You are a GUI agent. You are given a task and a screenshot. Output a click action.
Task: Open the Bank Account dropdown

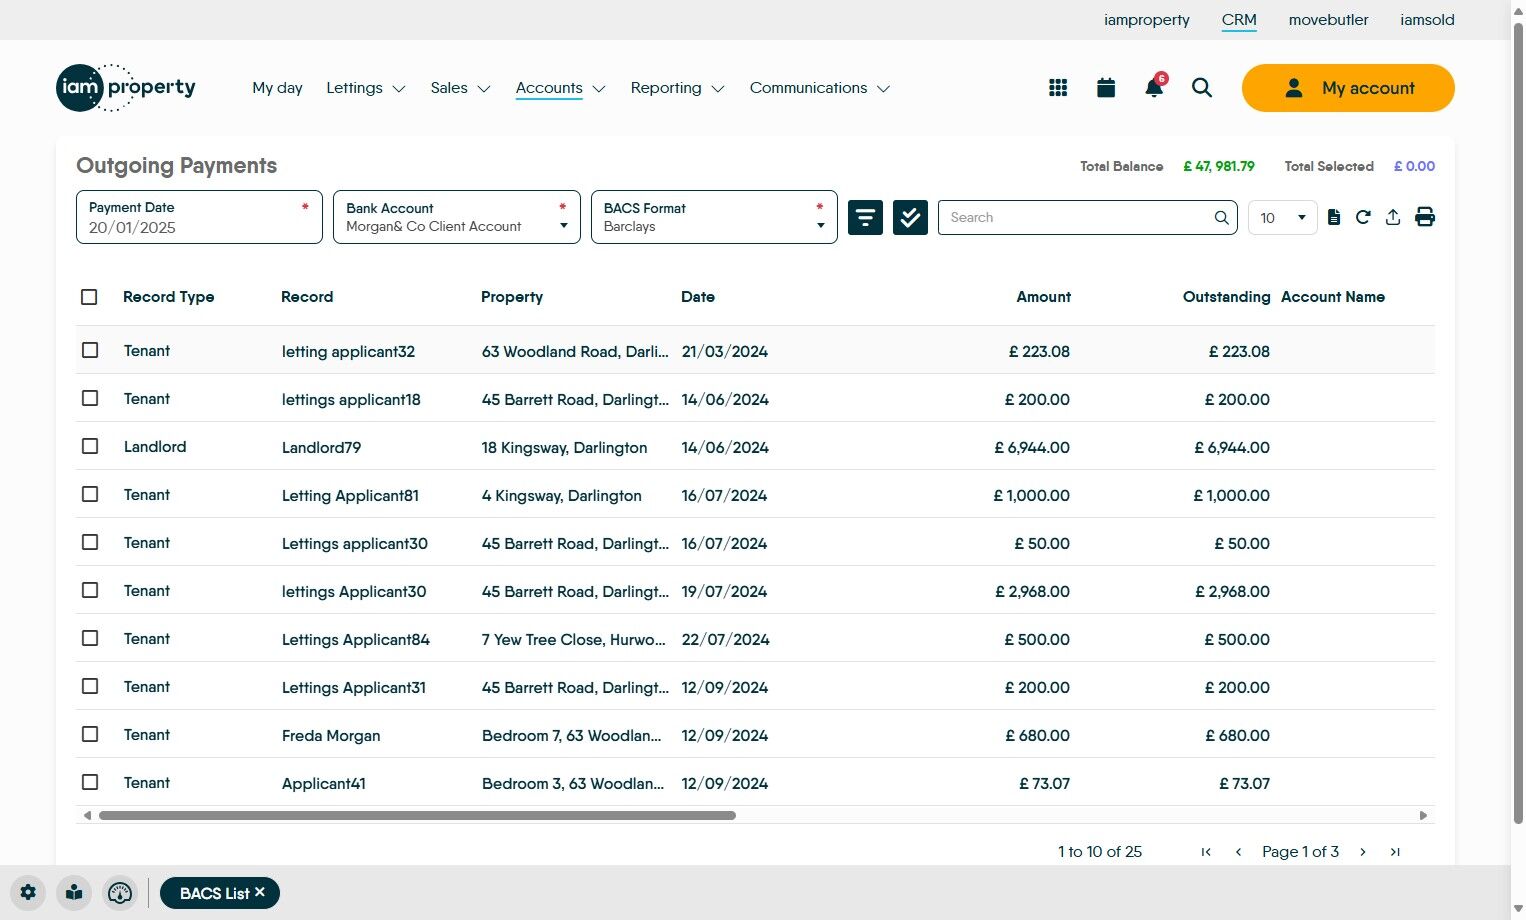pos(456,217)
